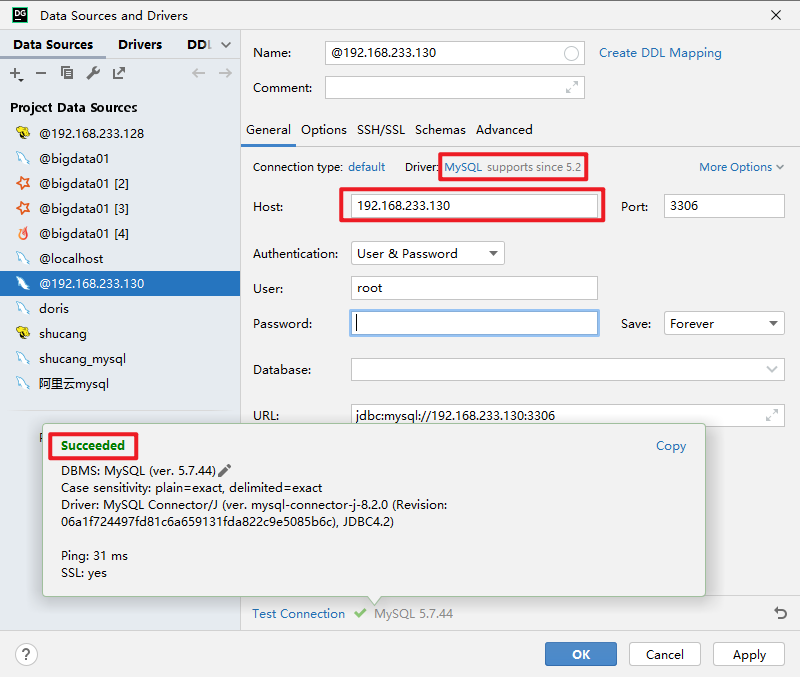Click the 'SSL: yes' text
The height and width of the screenshot is (677, 800).
tap(84, 572)
